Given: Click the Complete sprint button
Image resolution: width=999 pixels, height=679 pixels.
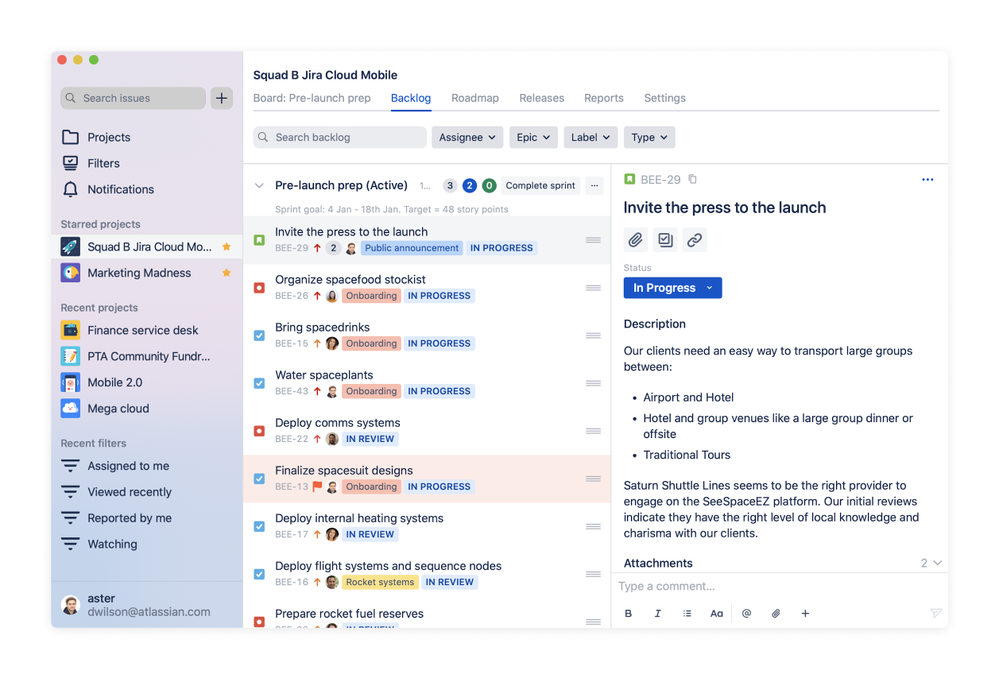Looking at the screenshot, I should click(x=540, y=186).
